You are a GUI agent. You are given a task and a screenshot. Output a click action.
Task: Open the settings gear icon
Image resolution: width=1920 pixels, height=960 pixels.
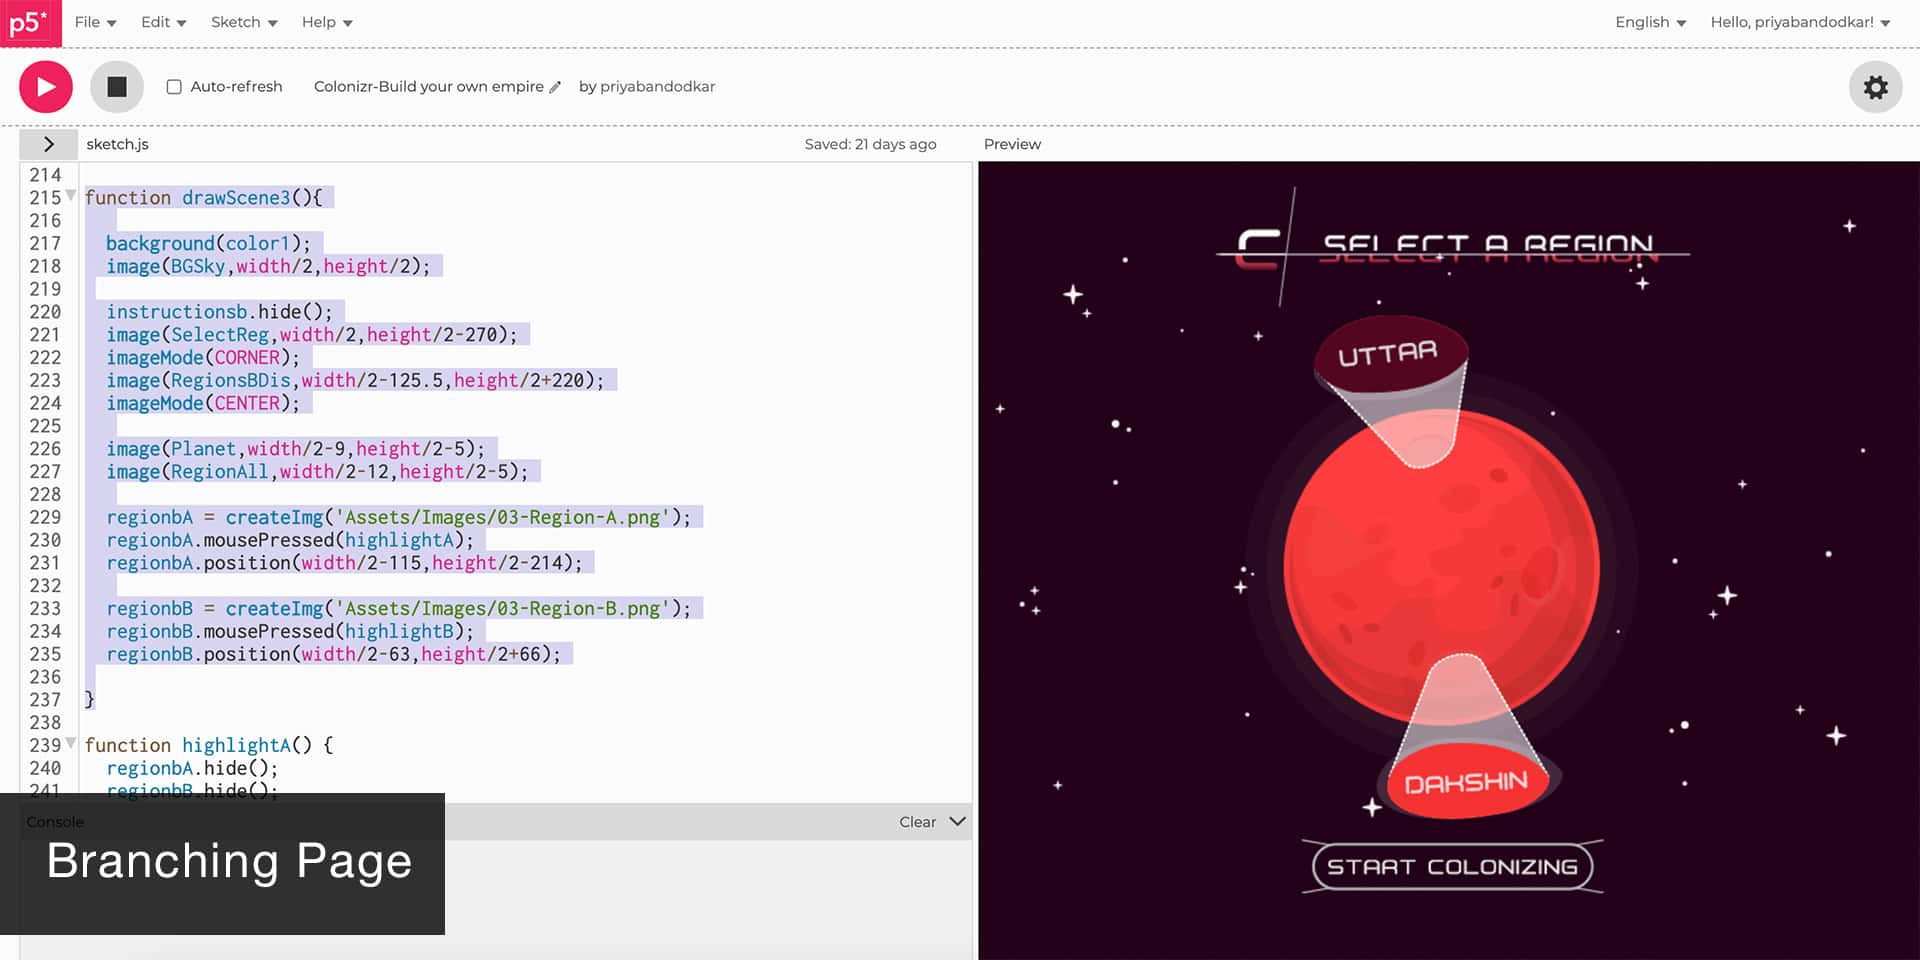(1875, 87)
